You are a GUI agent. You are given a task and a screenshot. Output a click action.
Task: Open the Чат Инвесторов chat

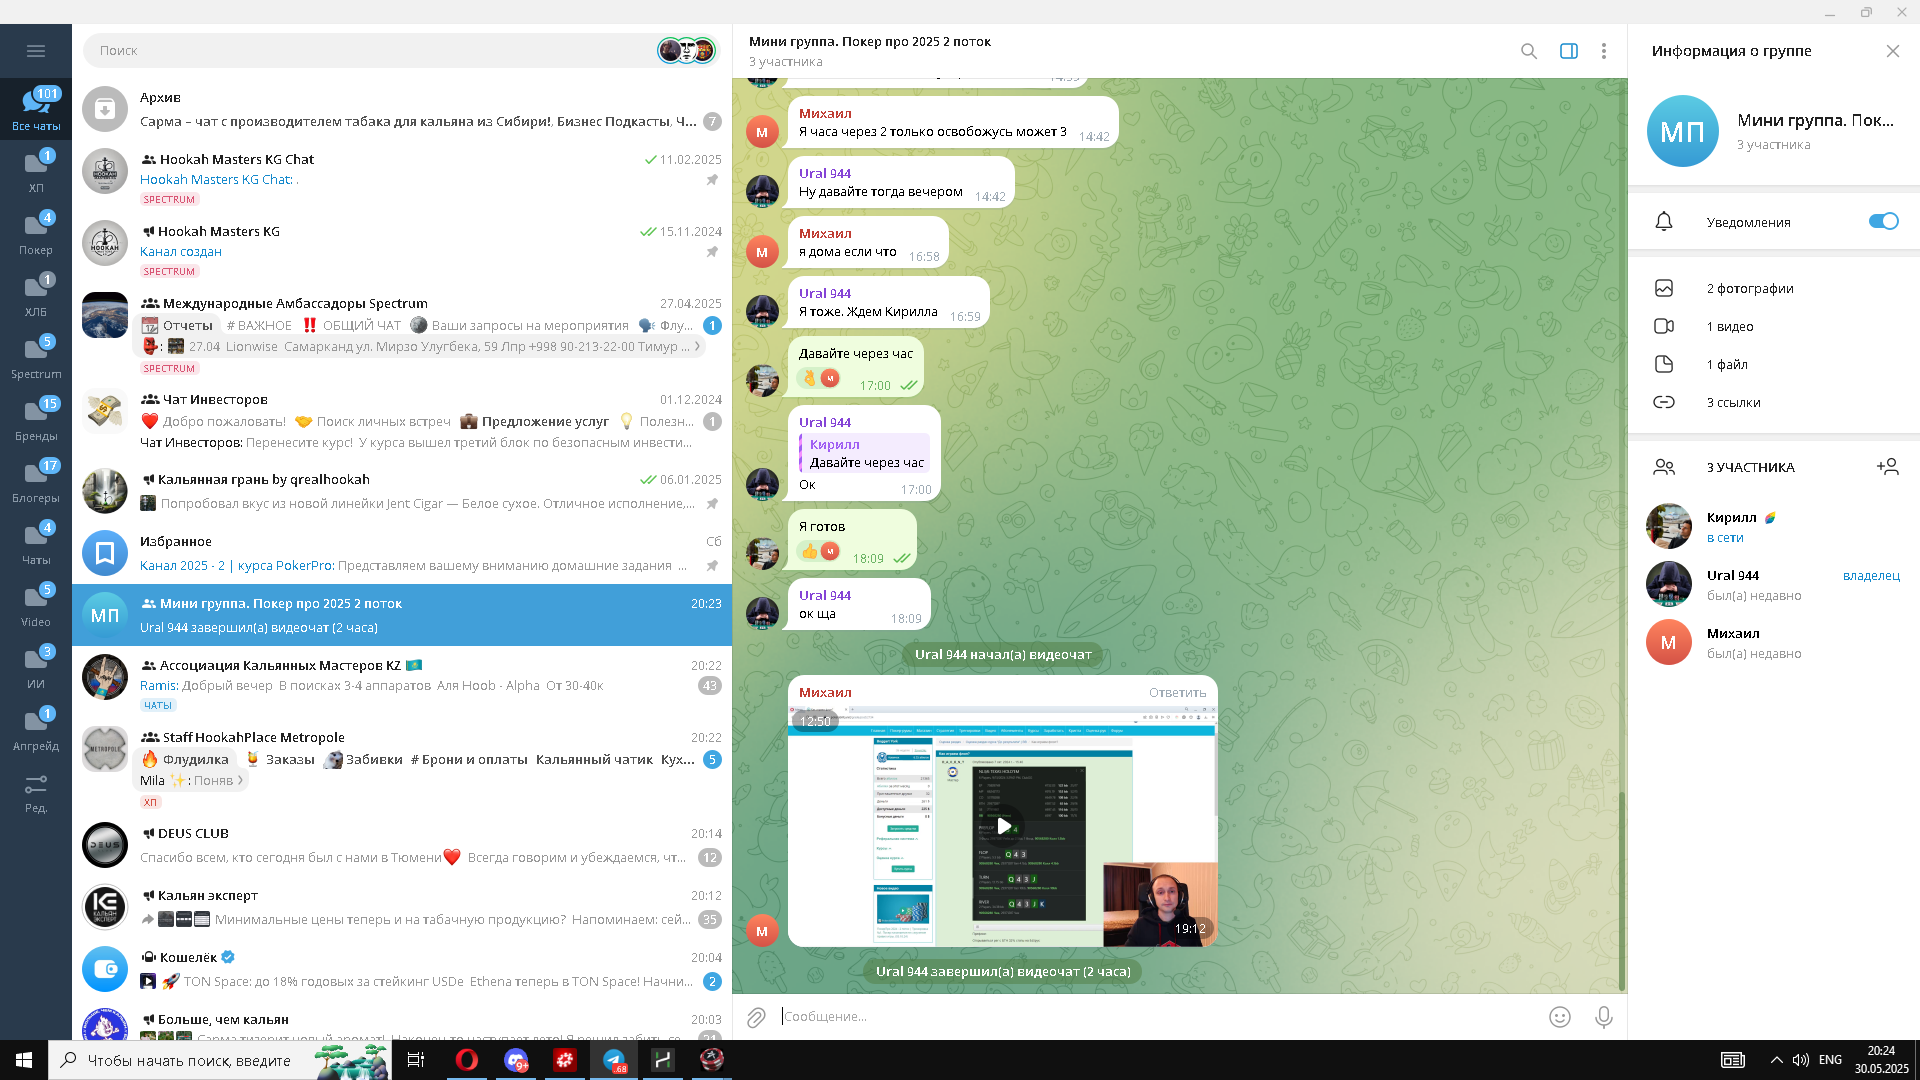point(402,420)
